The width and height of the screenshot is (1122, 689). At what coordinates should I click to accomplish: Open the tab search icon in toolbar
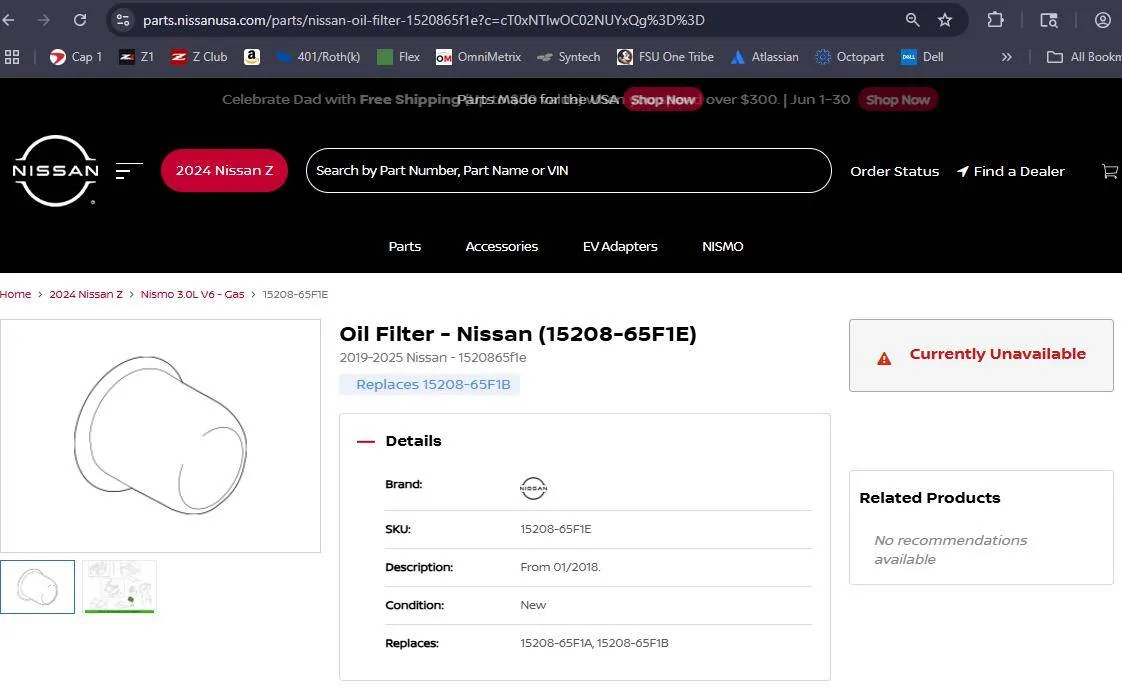pyautogui.click(x=1048, y=20)
